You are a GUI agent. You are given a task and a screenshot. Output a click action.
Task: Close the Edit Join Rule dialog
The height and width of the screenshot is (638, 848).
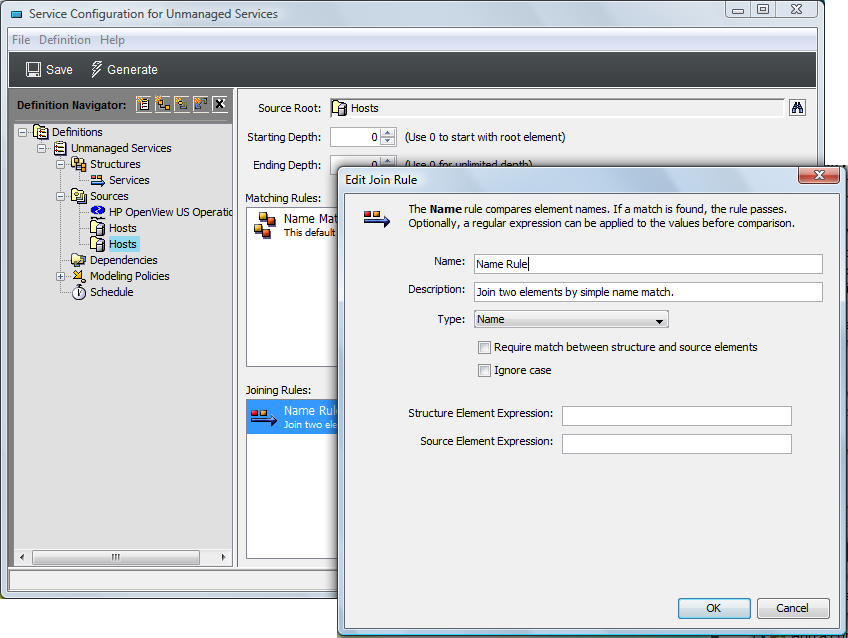819,175
